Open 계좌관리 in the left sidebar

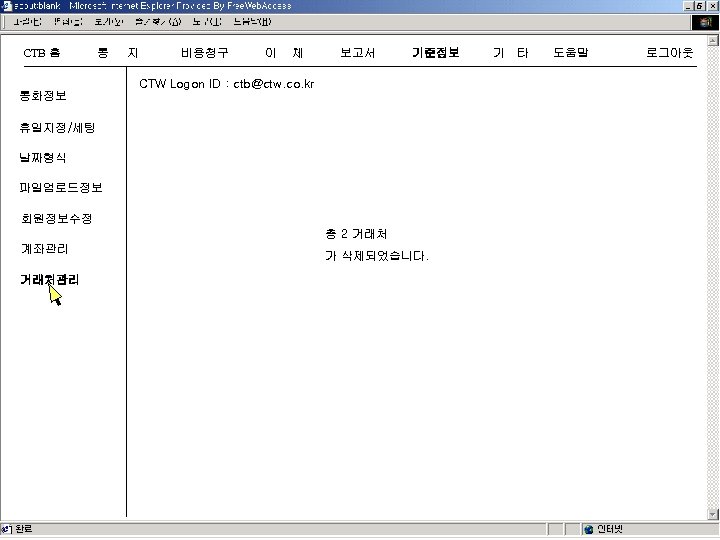coord(45,248)
